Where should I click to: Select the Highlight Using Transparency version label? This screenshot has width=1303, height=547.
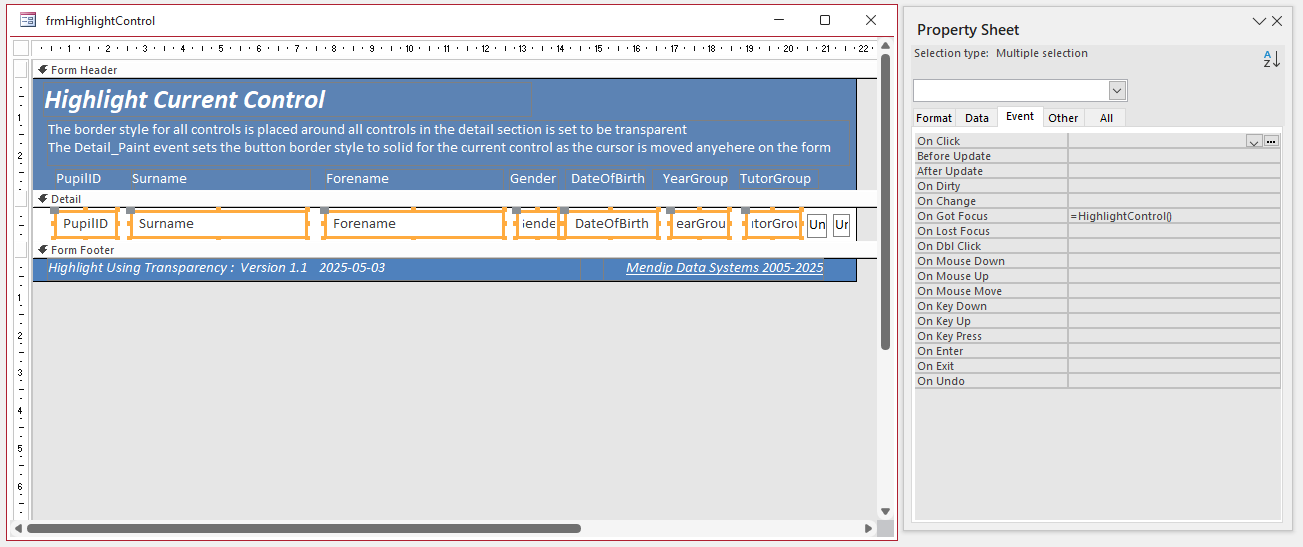point(216,268)
